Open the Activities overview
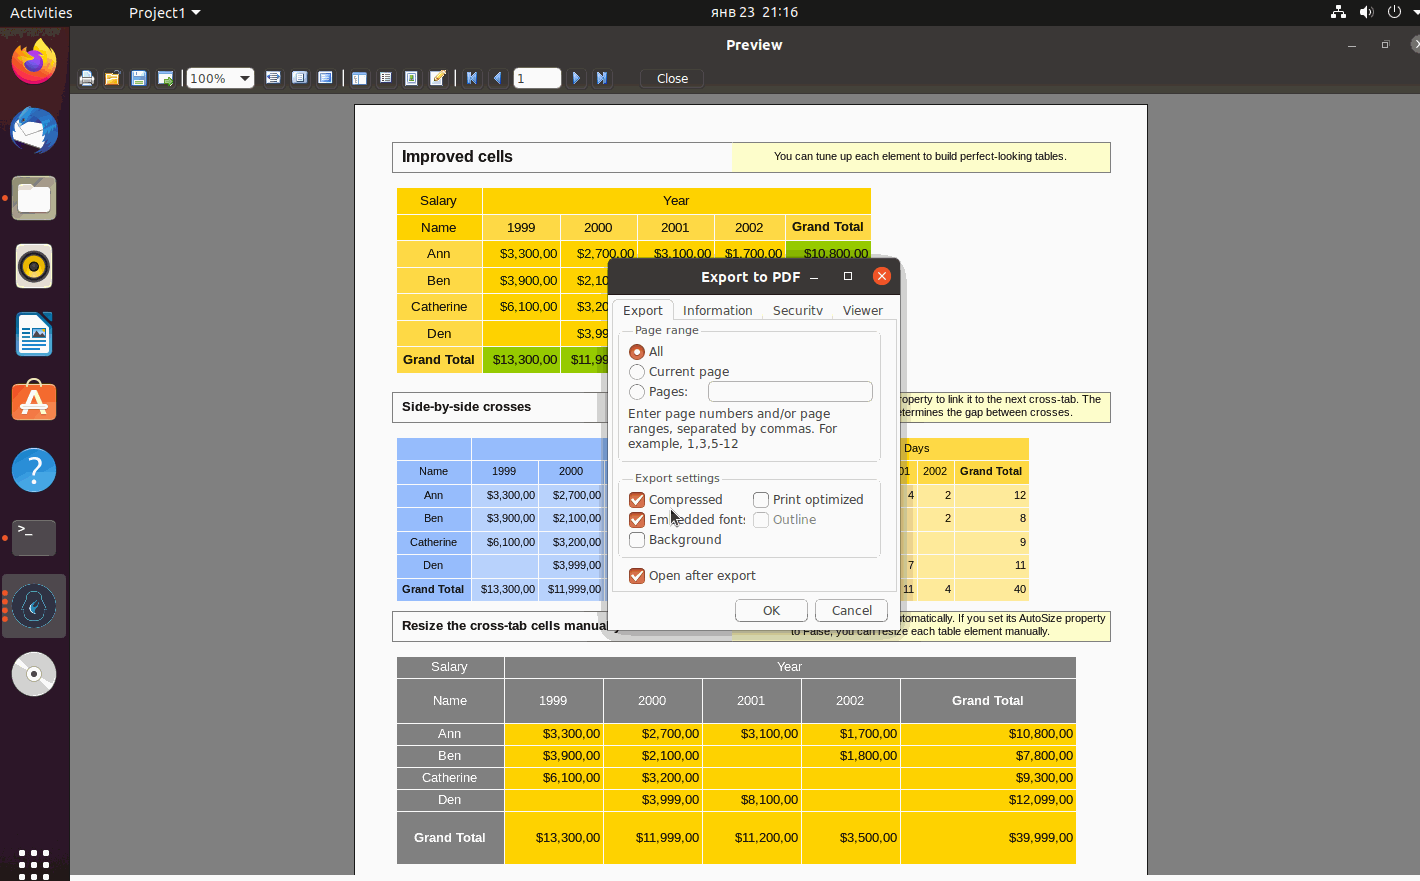Screen dimensions: 1420x881 [41, 13]
